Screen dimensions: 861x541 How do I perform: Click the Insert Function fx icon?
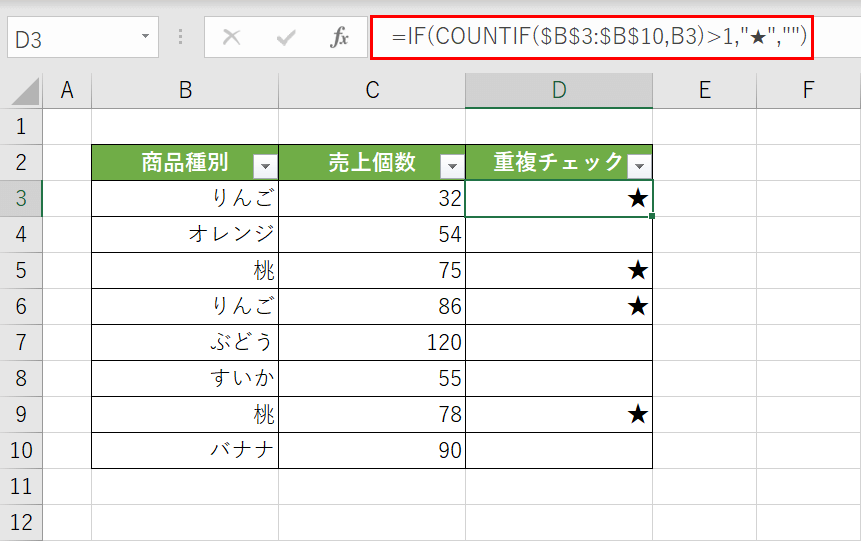tap(339, 37)
